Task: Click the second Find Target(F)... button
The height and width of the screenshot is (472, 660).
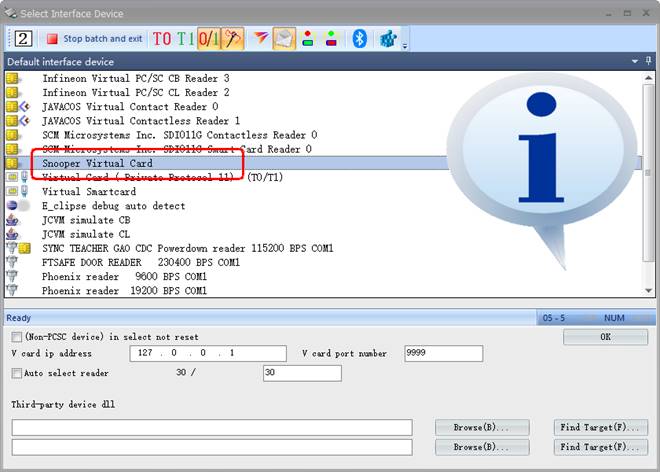Action: tap(600, 447)
